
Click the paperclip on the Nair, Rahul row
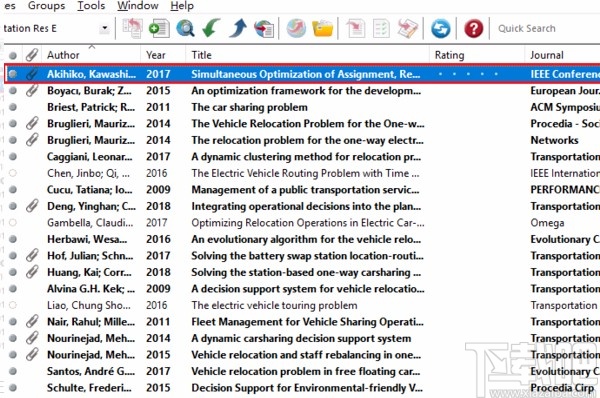tap(32, 321)
